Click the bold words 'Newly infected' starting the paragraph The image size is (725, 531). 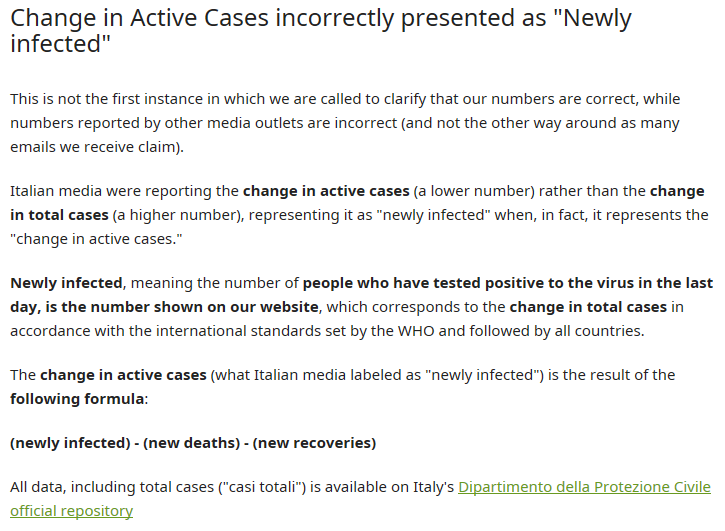pyautogui.click(x=66, y=283)
